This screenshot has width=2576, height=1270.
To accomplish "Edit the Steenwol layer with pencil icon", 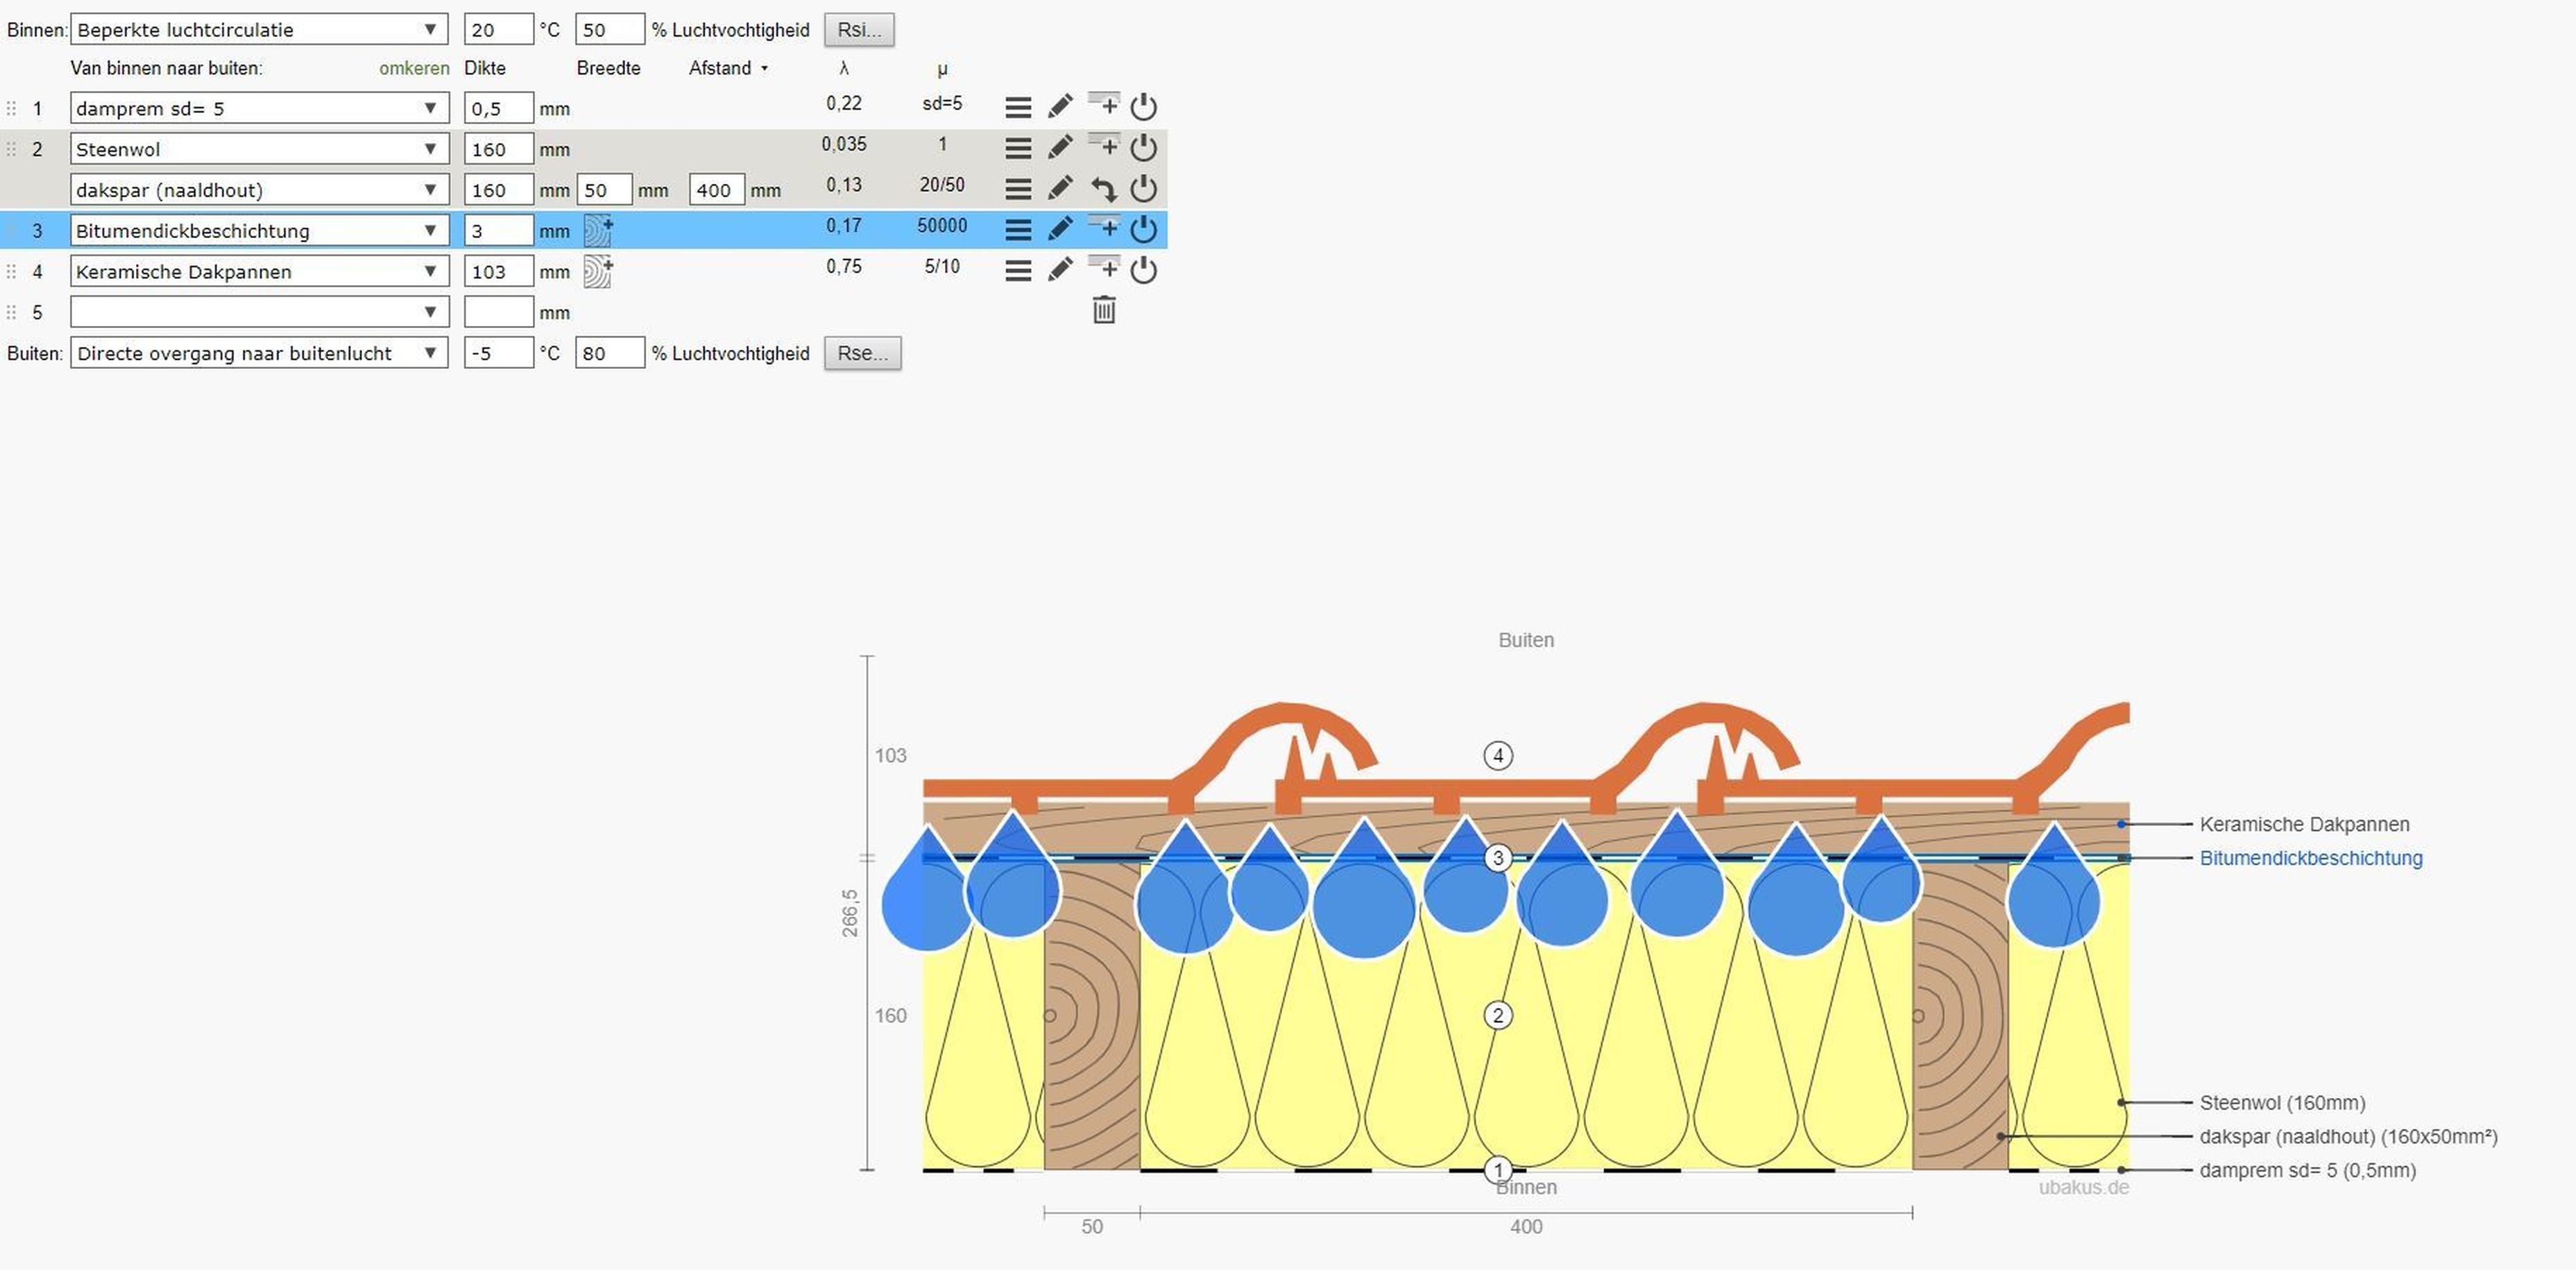I will [1060, 147].
